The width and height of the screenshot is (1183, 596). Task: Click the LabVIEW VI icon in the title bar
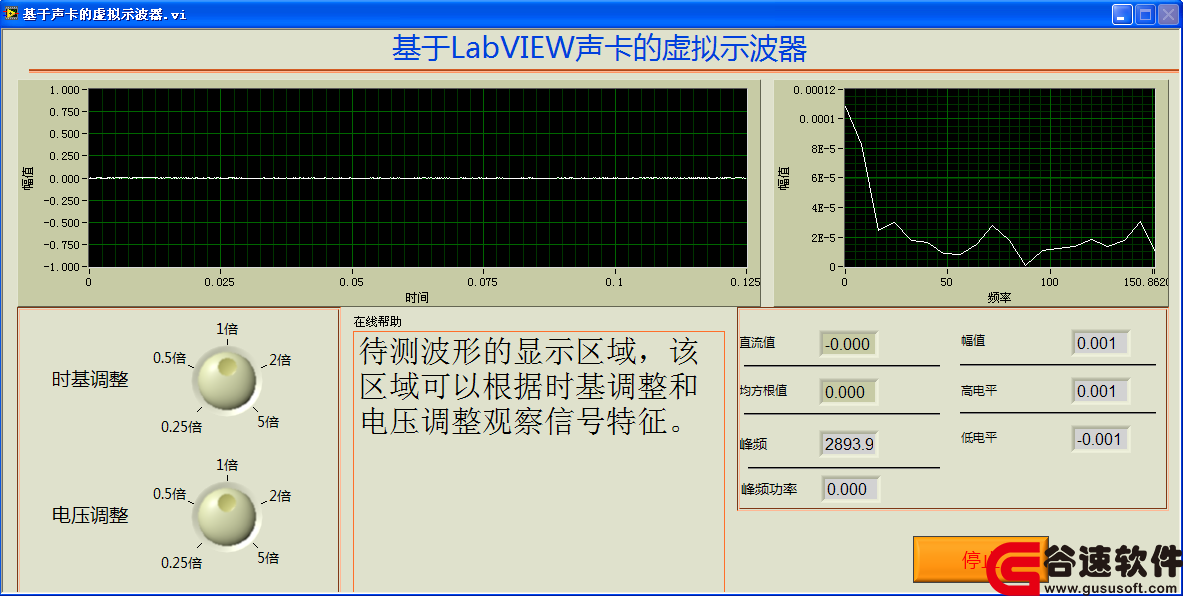pos(11,13)
